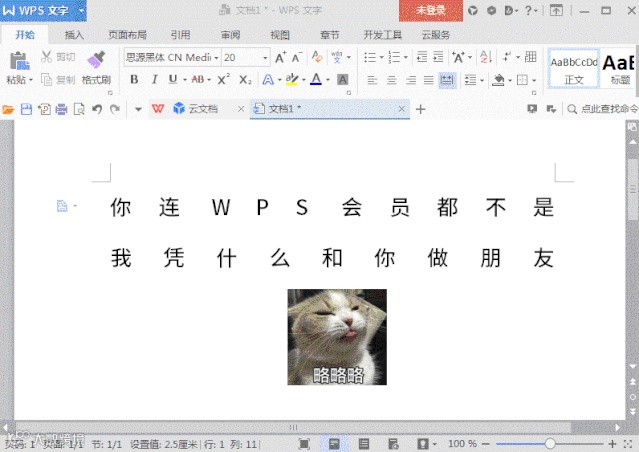This screenshot has height=452, width=639.
Task: Click the Paste (粘贴) icon
Action: tap(19, 61)
